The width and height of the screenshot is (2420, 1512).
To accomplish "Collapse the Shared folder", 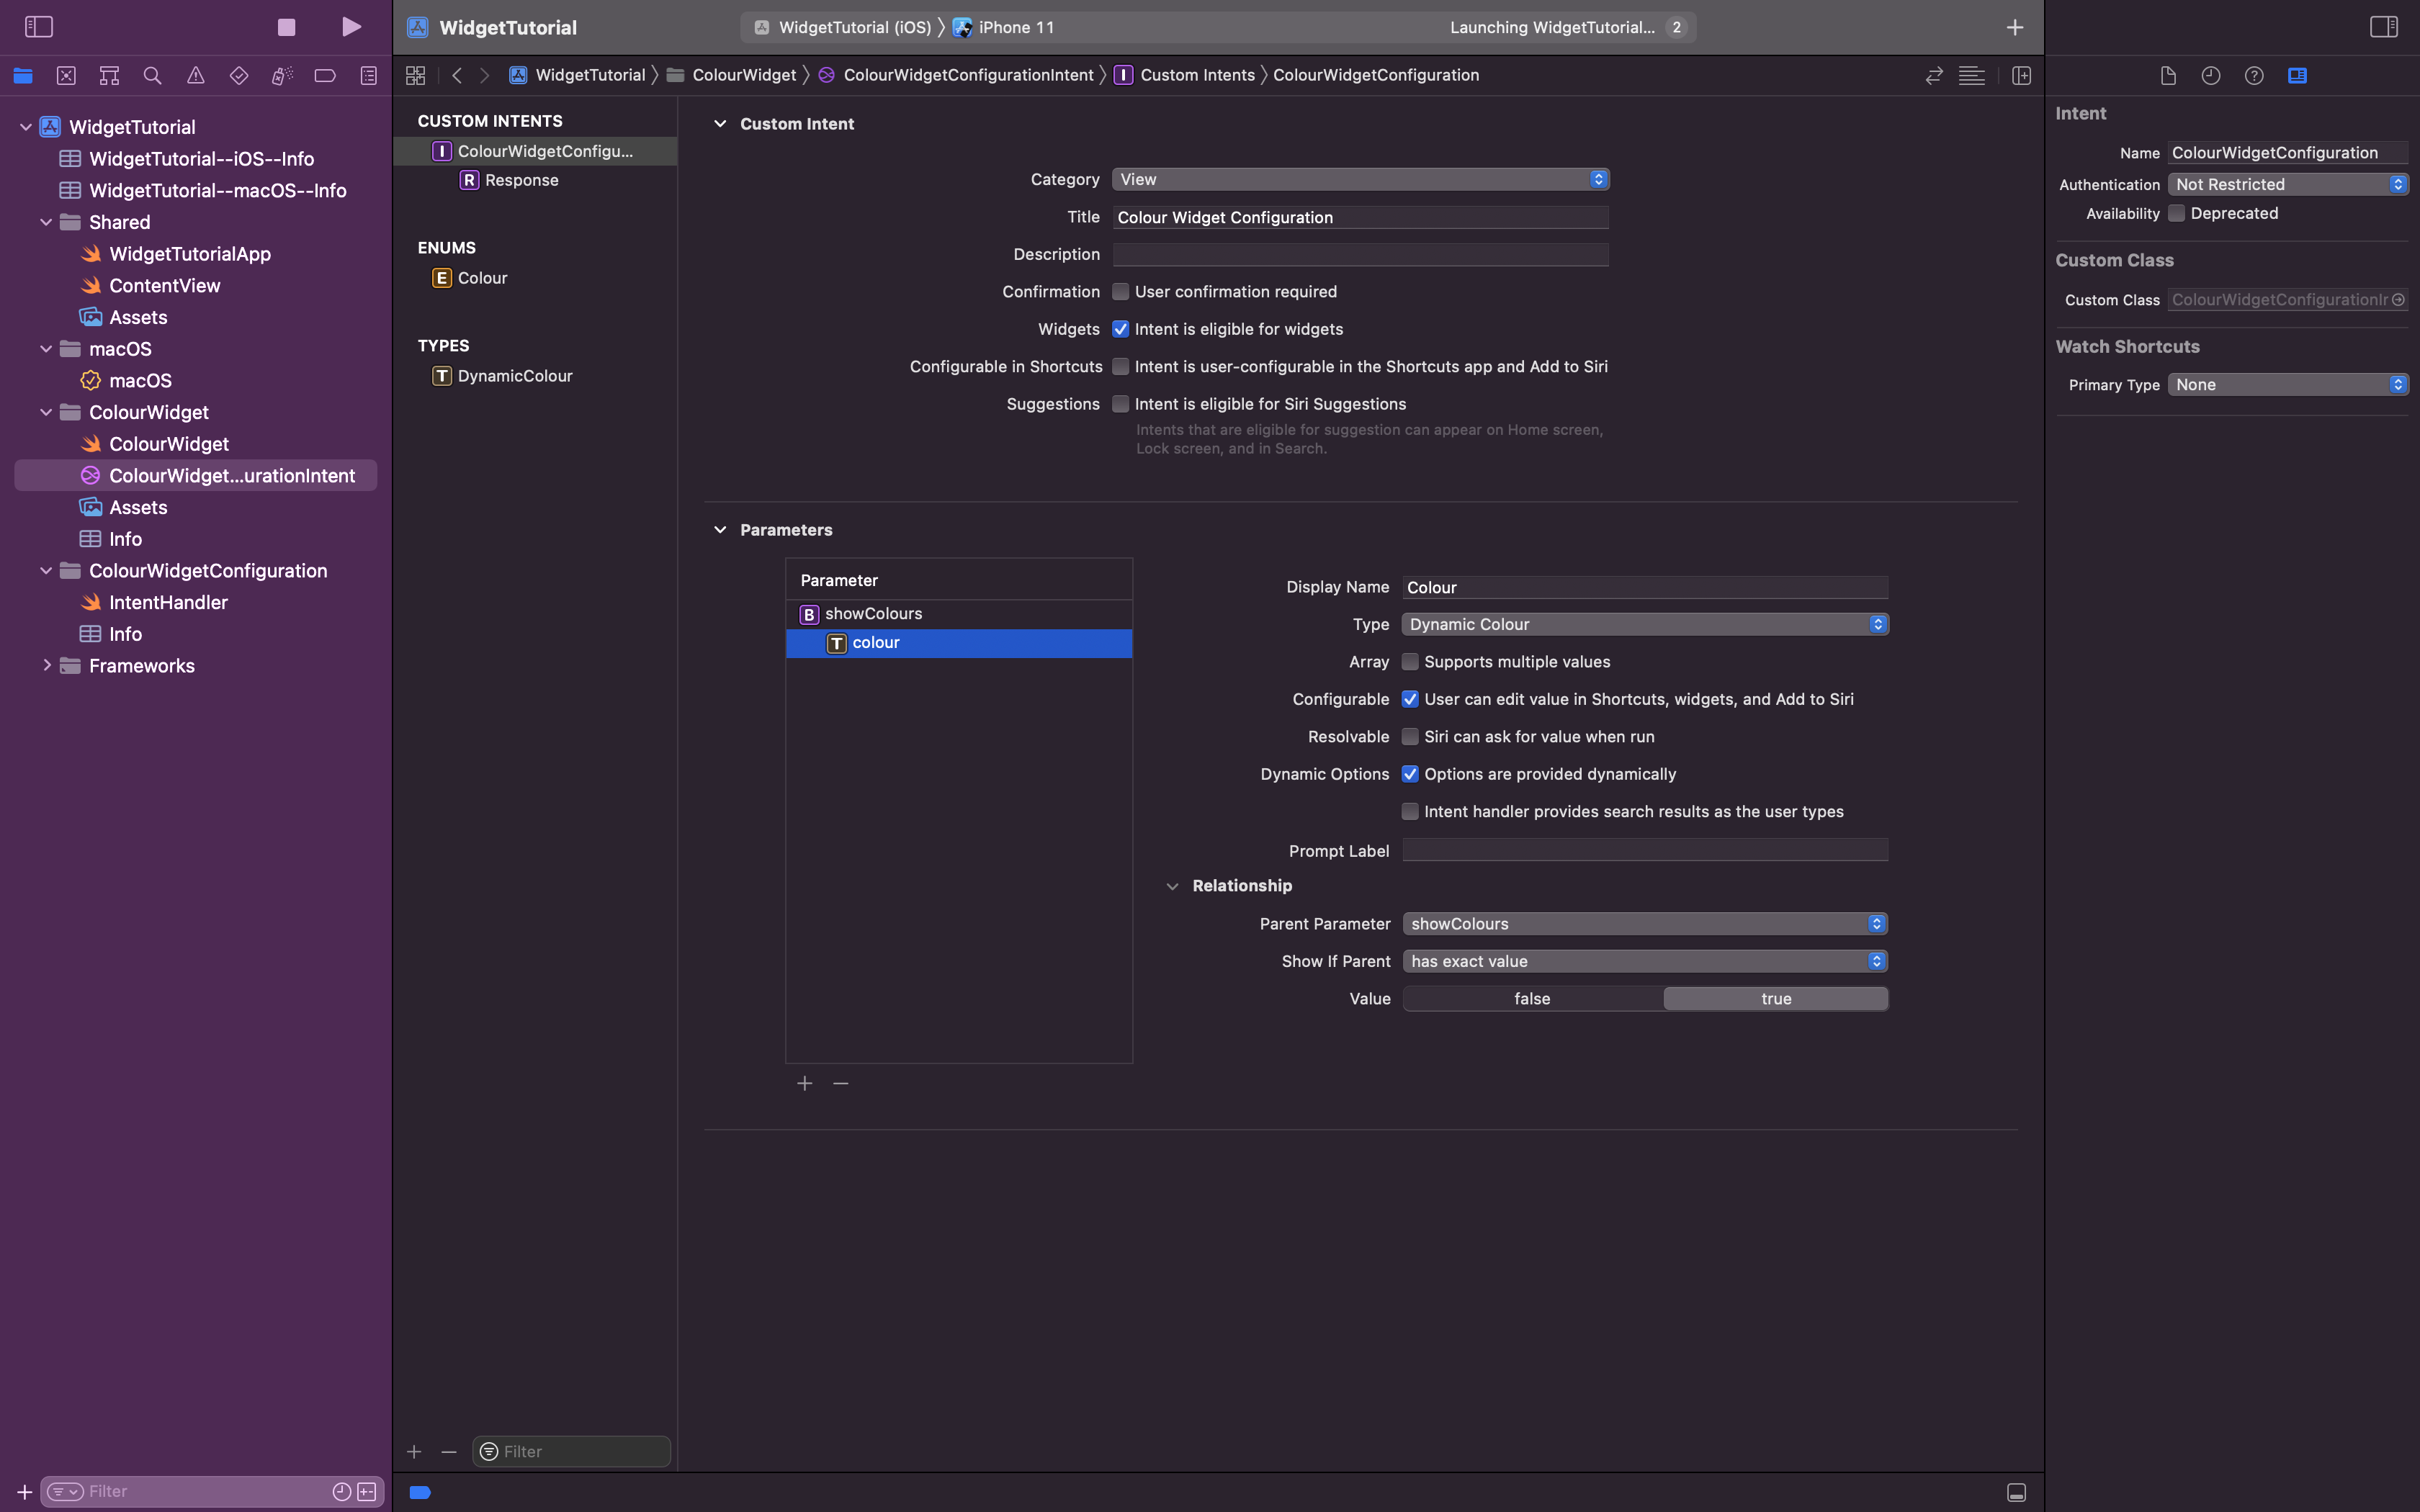I will [46, 222].
